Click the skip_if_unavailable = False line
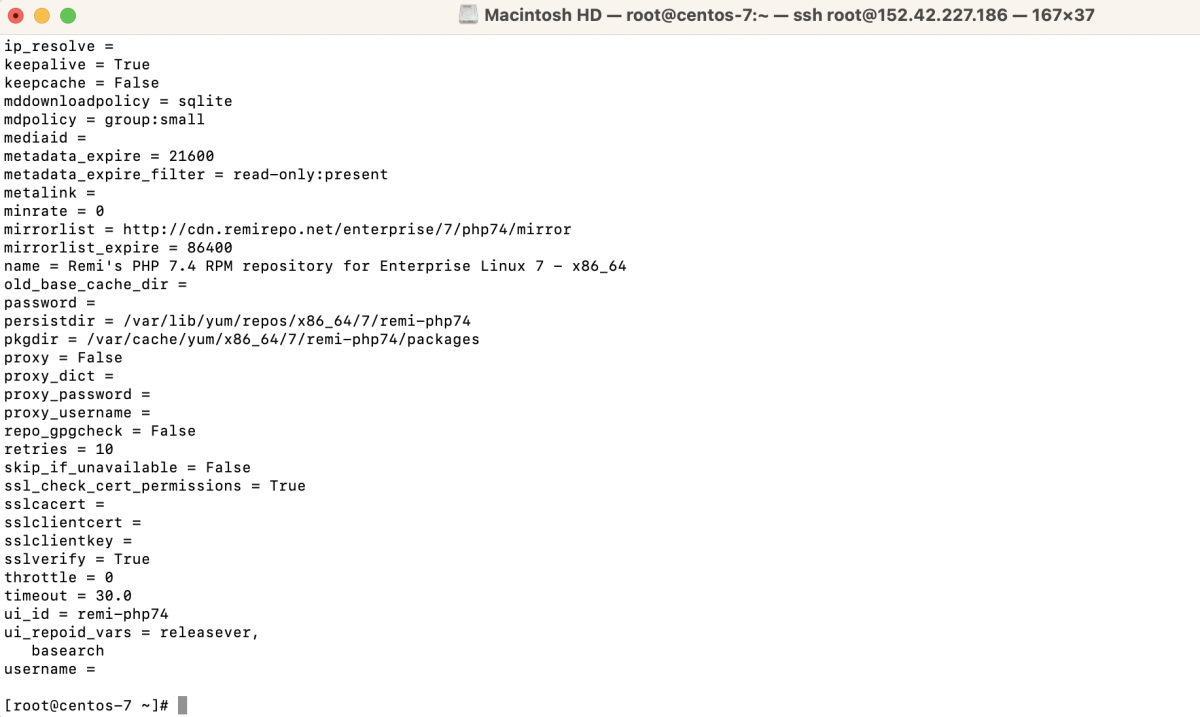The width and height of the screenshot is (1200, 717). click(127, 467)
